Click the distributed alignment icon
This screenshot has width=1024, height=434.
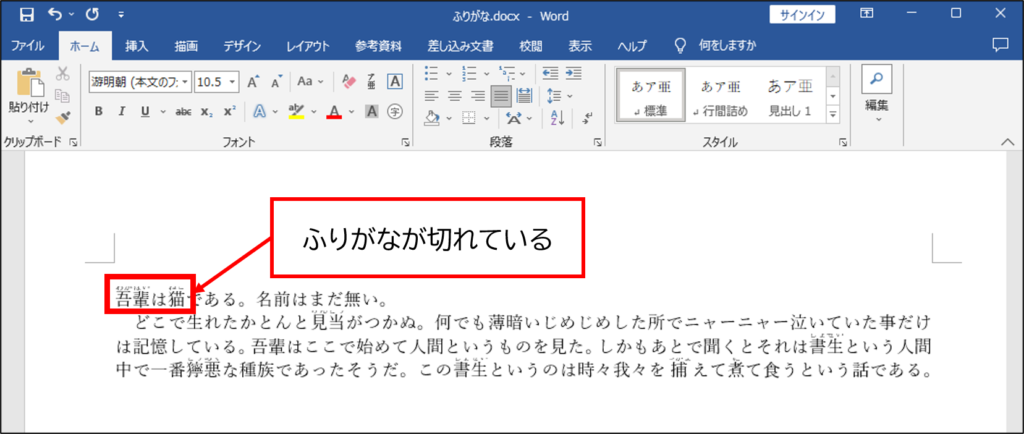(x=524, y=96)
